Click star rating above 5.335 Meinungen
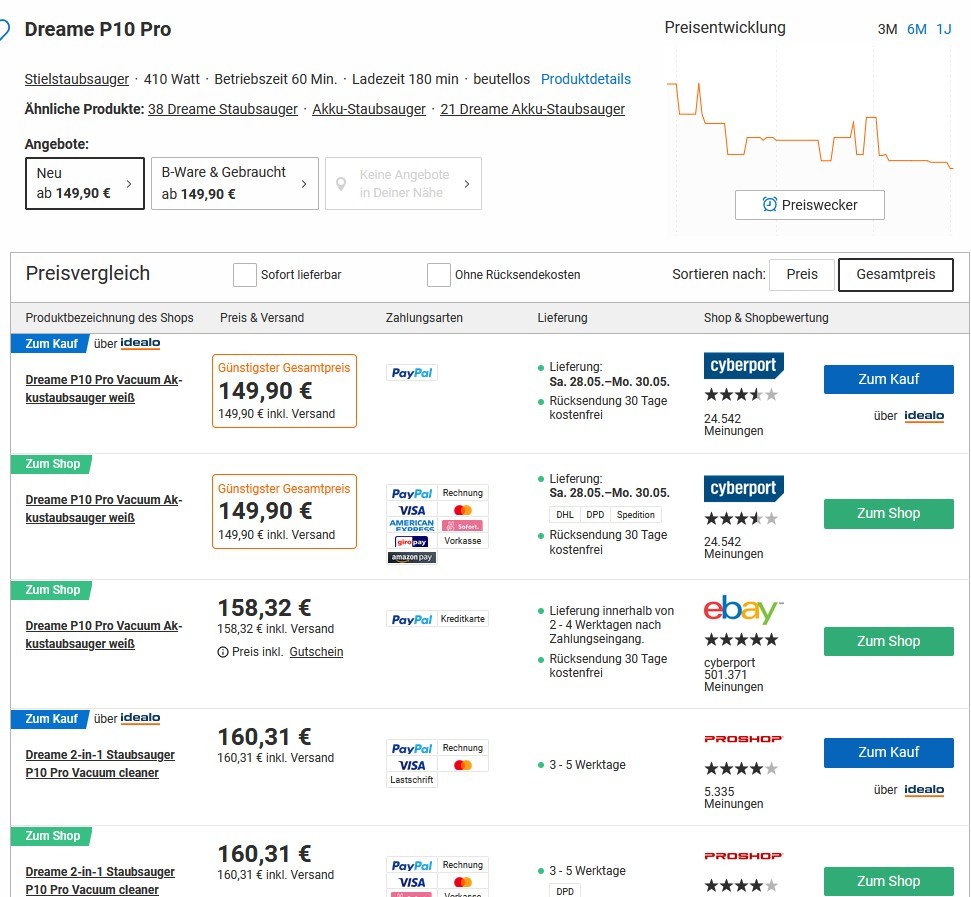Image resolution: width=971 pixels, height=897 pixels. pos(741,769)
